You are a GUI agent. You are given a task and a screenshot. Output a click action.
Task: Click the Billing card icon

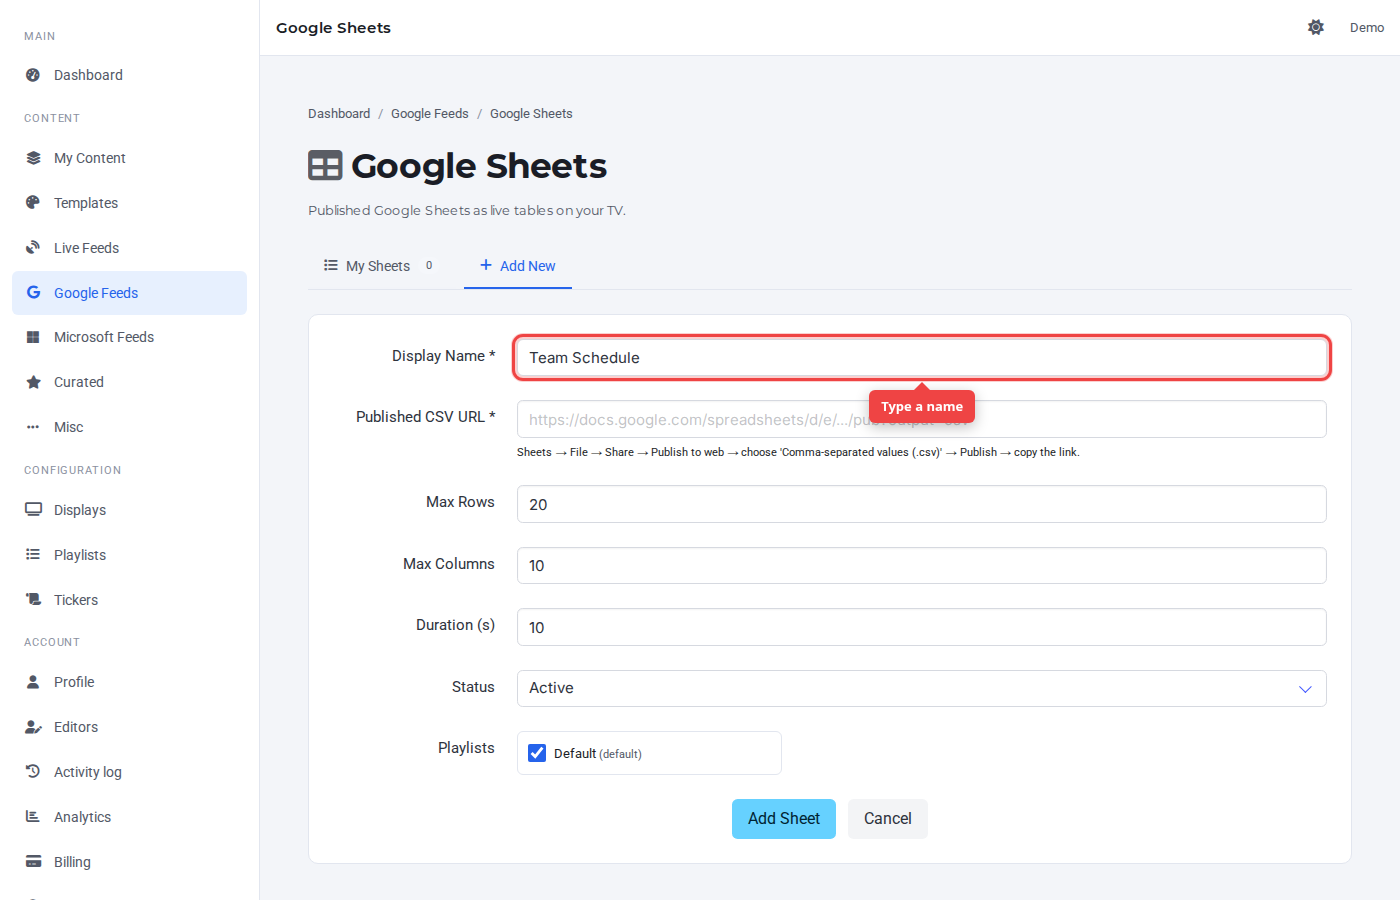(33, 862)
